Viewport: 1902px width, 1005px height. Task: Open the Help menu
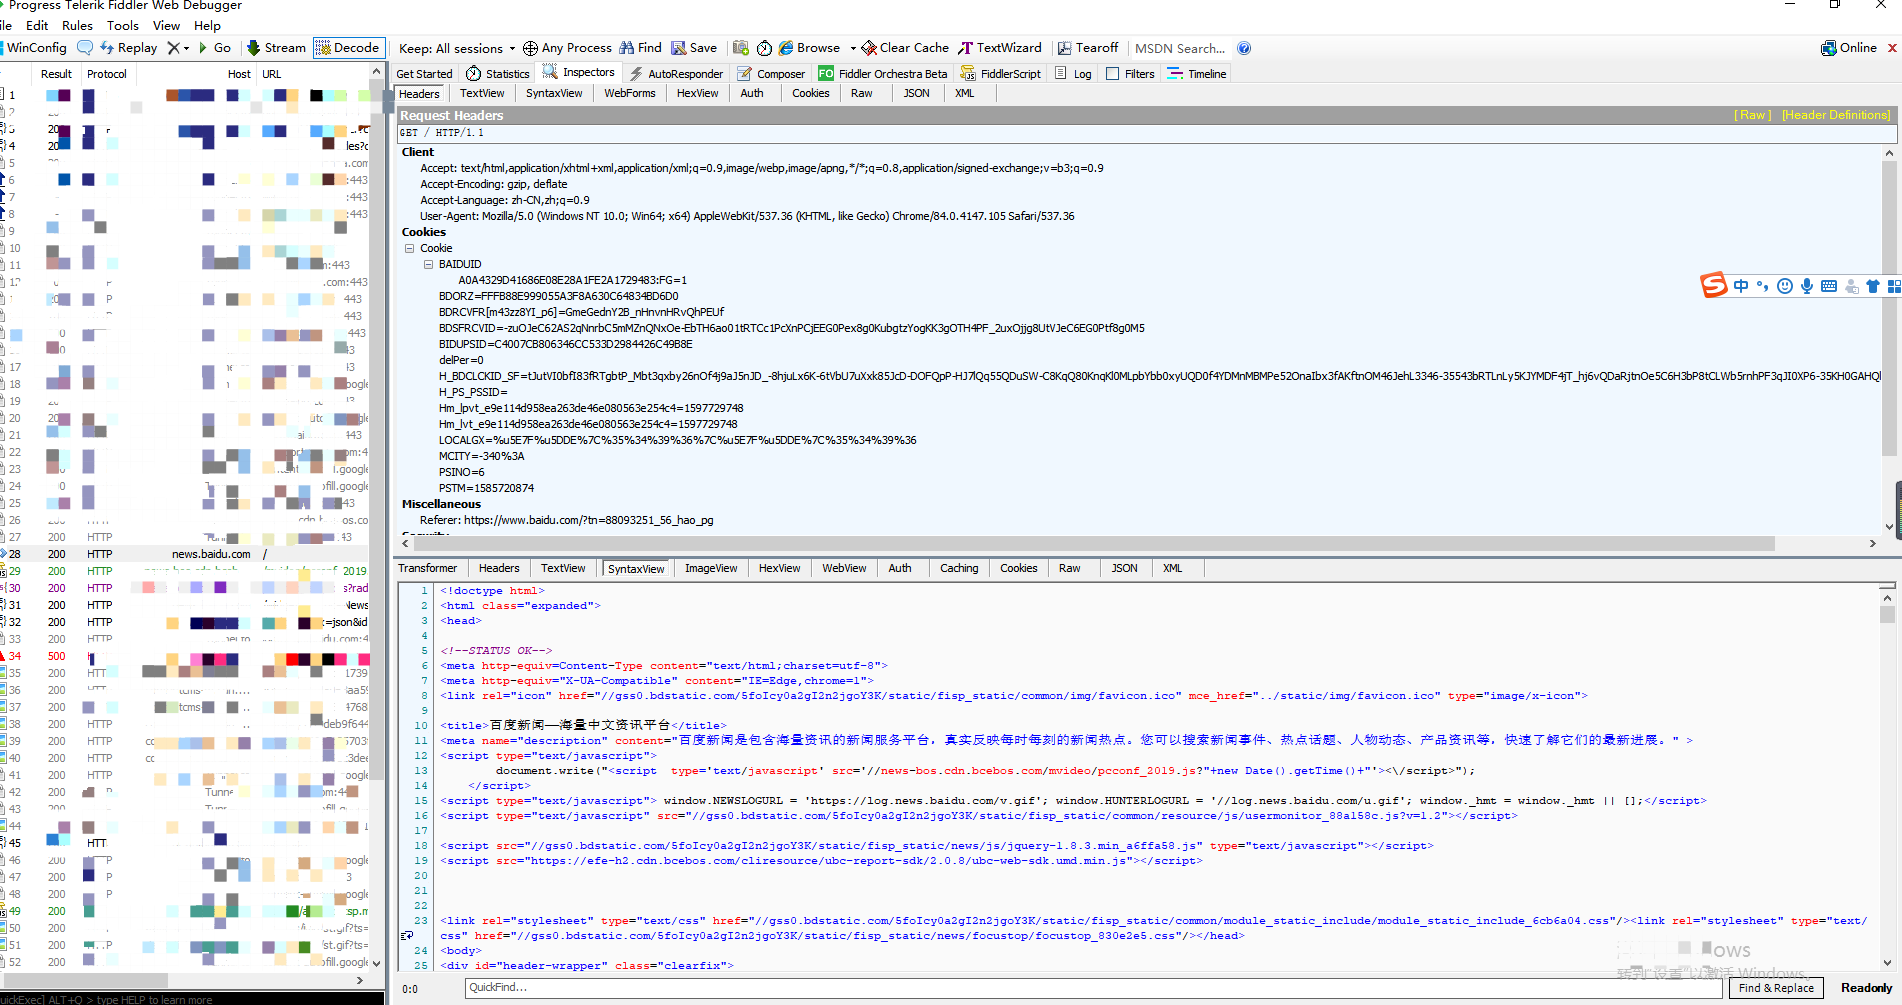pos(207,26)
